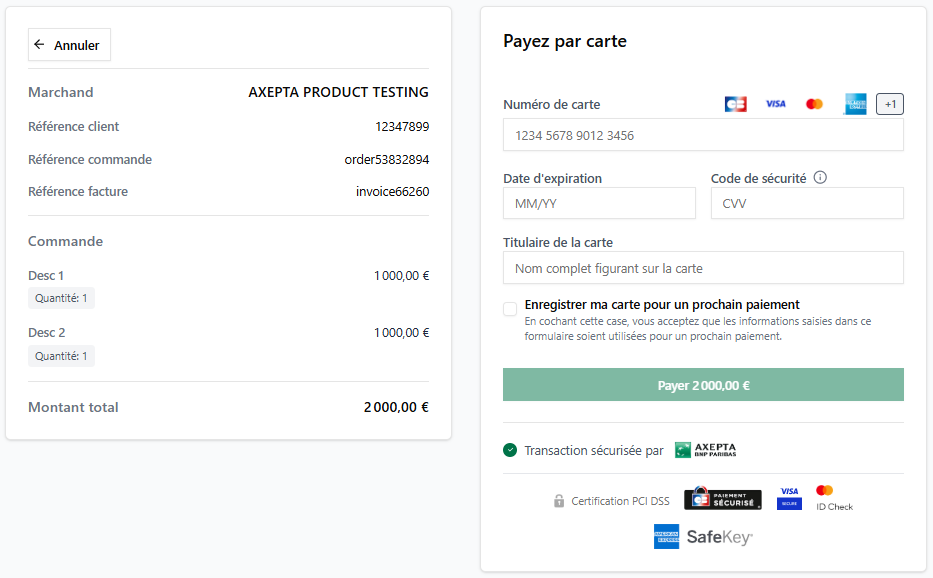Expand additional card brands with +1

[890, 104]
